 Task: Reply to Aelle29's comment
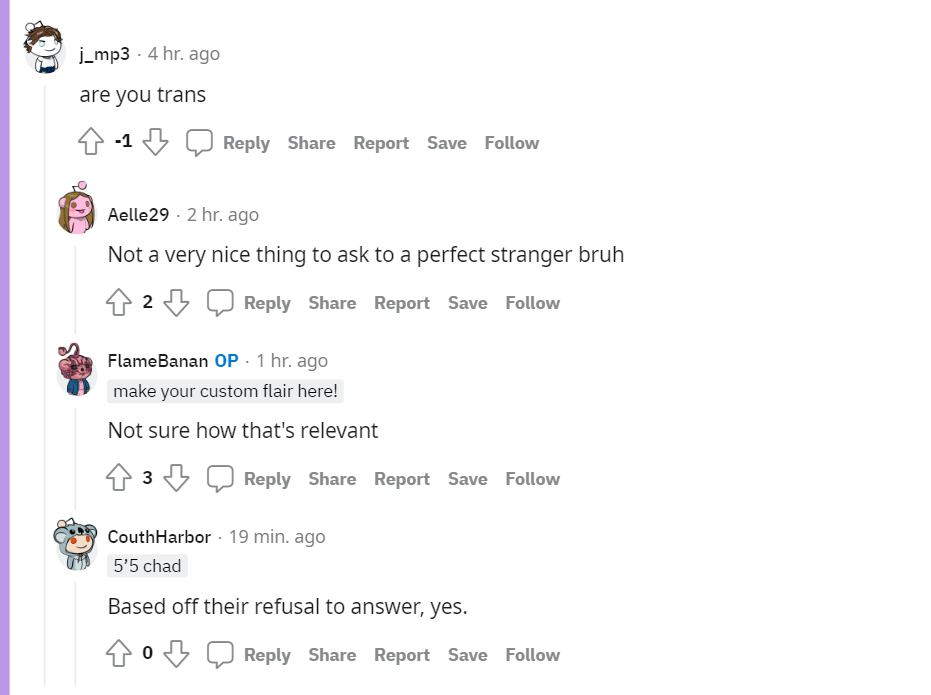[267, 303]
